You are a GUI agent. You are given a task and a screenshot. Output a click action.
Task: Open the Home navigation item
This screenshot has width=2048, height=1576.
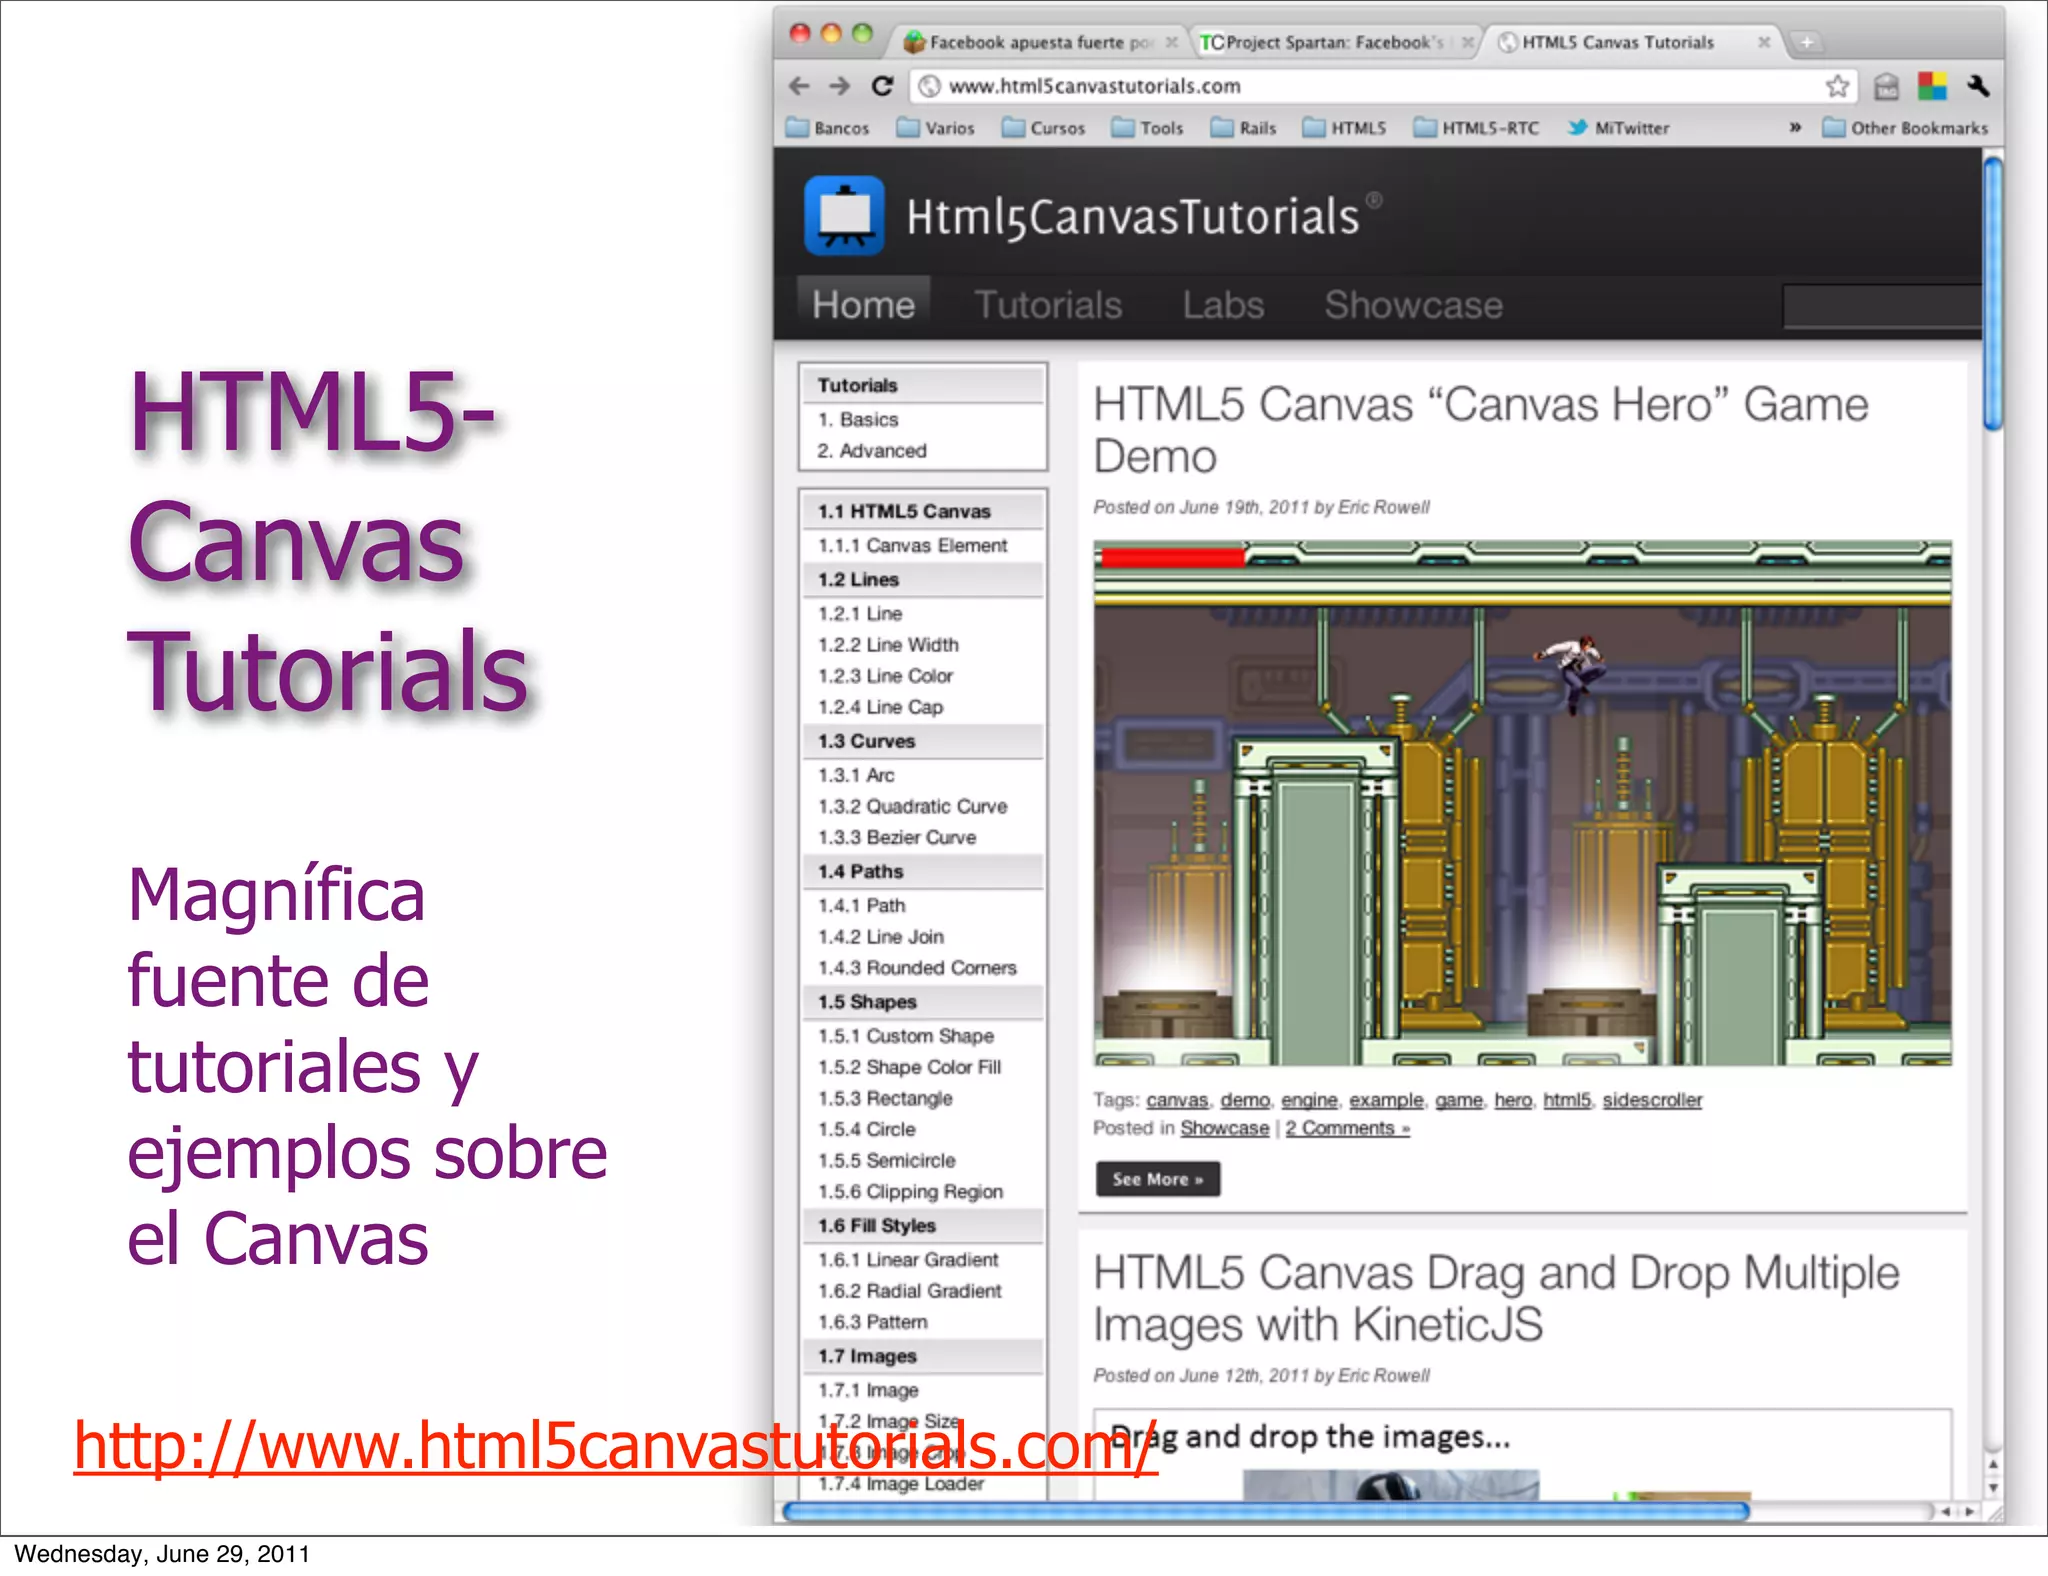click(x=864, y=305)
